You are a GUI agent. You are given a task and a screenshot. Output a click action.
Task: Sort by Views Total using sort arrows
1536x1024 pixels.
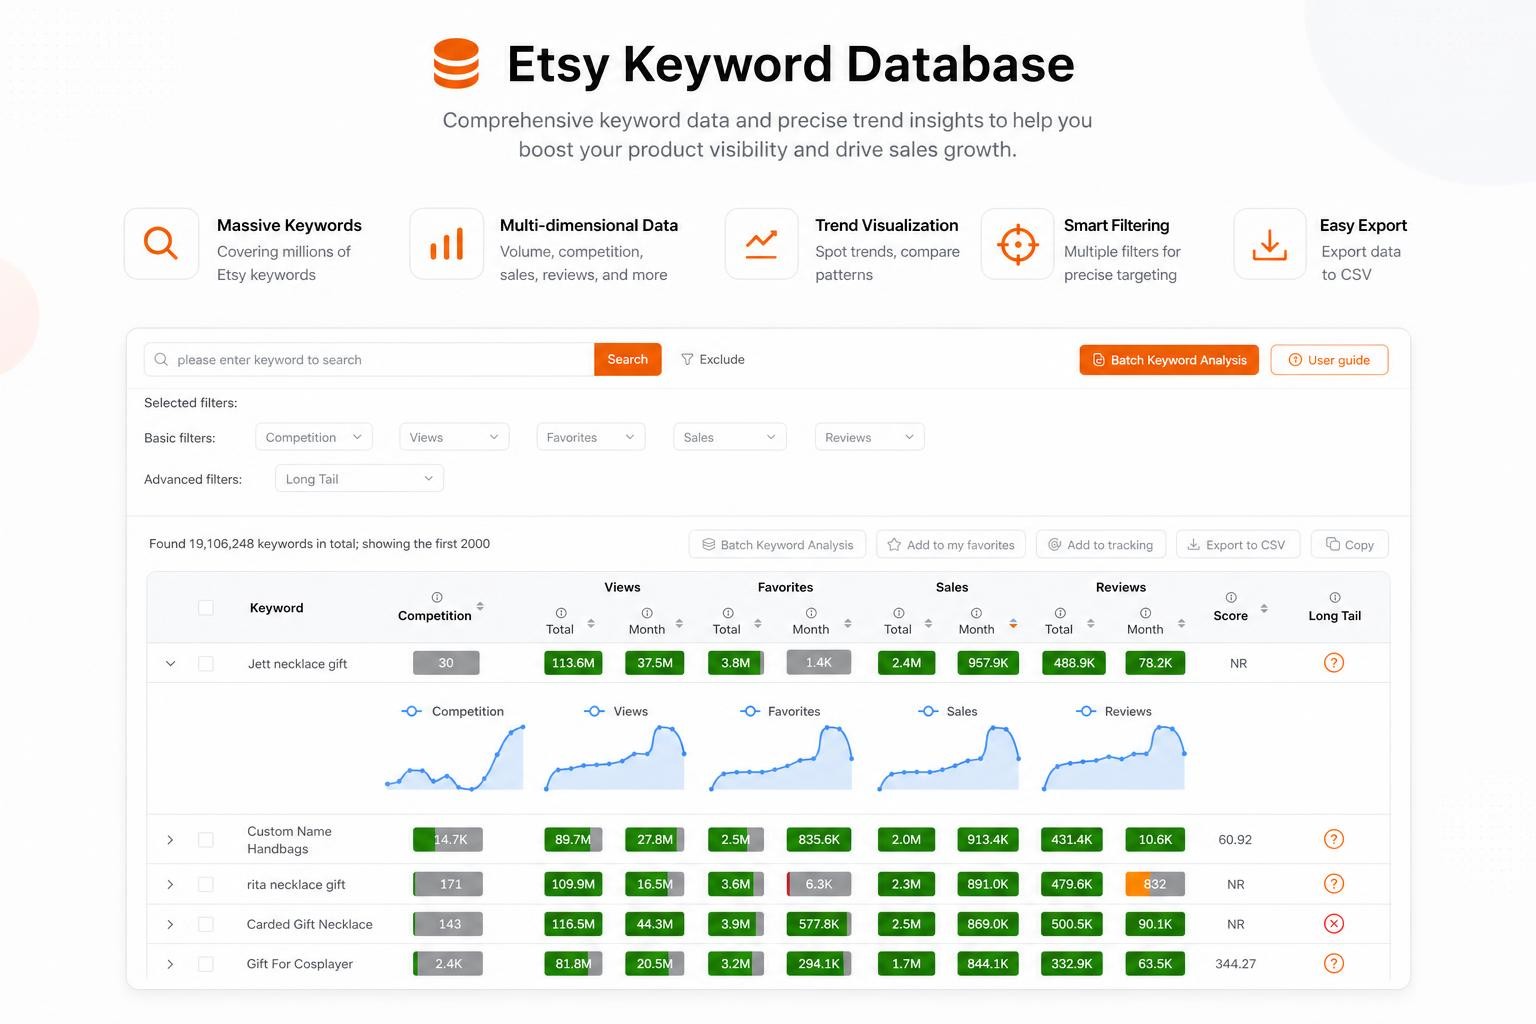[x=591, y=623]
